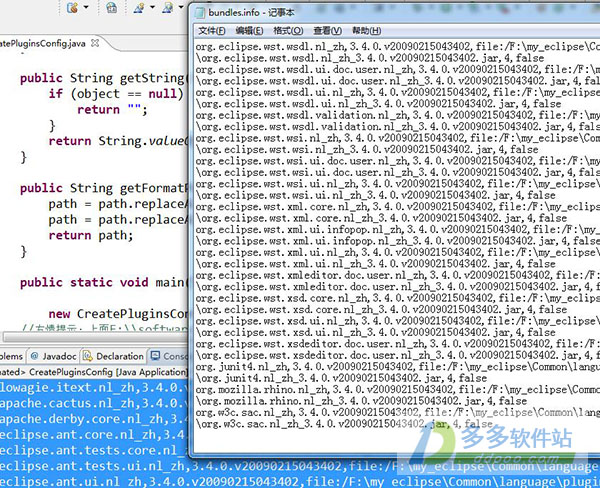Click Notepad line 'org.junit4.nl_zh,3.4.0'
This screenshot has width=600, height=488.
pyautogui.click(x=398, y=367)
